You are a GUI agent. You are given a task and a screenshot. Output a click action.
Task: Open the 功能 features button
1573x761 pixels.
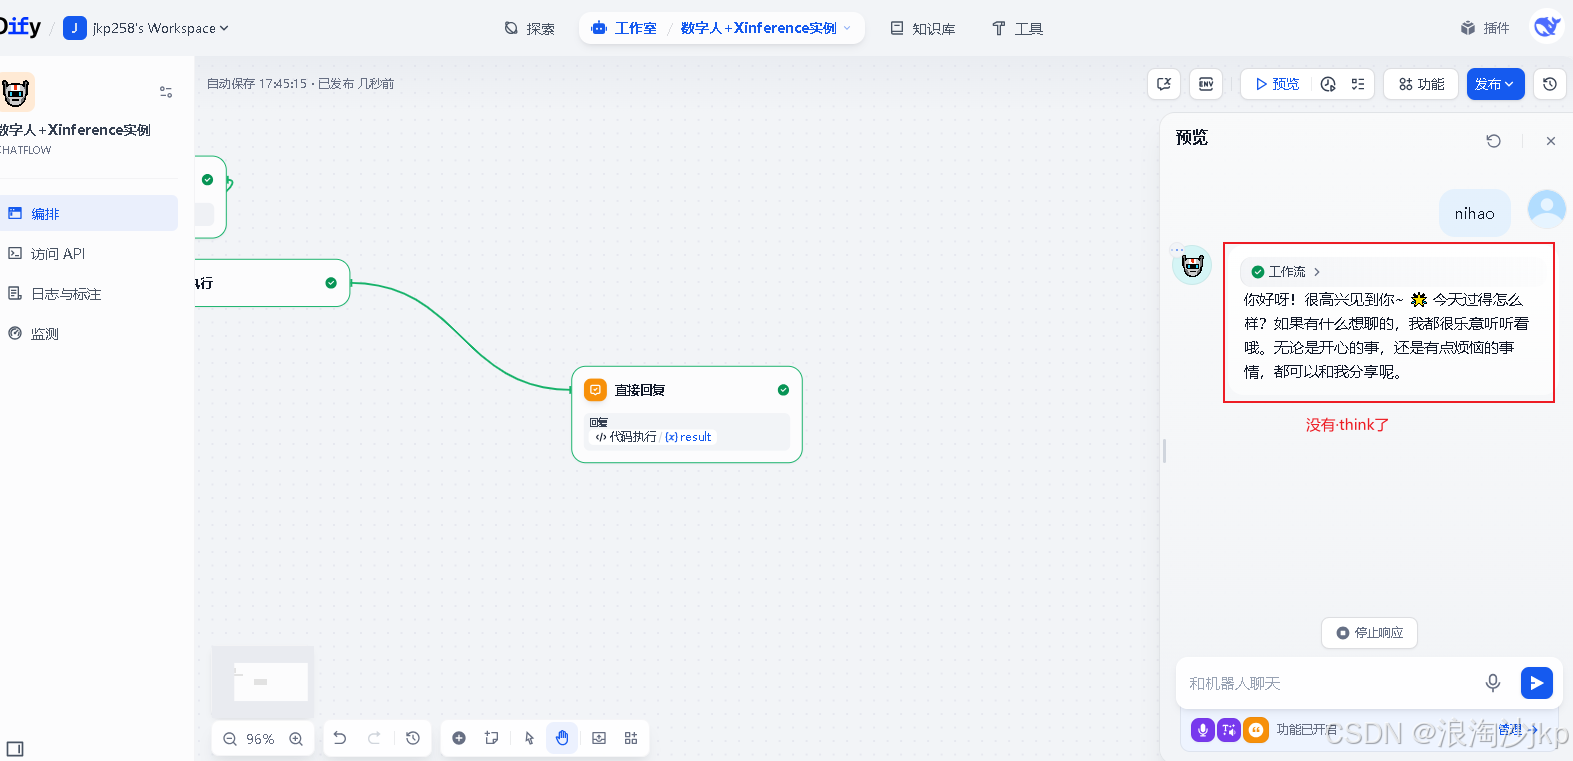click(x=1421, y=84)
